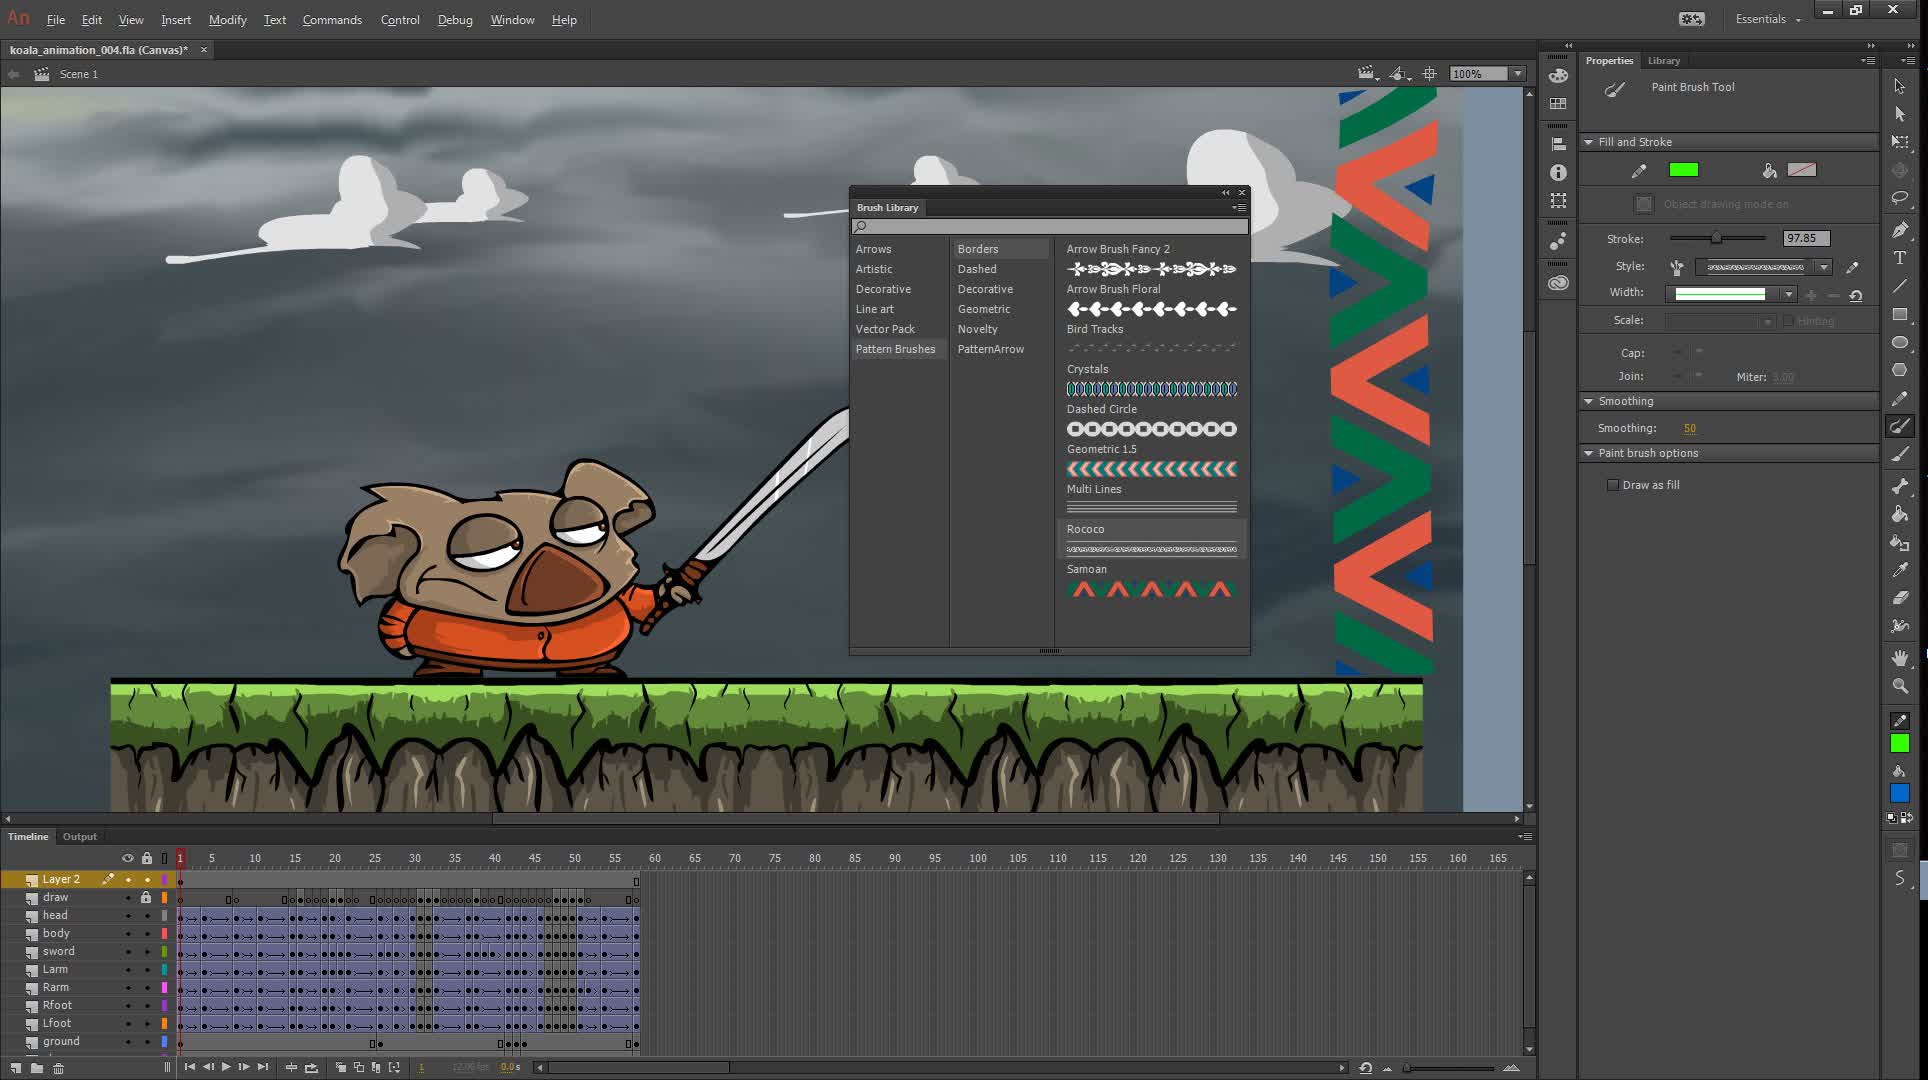Toggle loop playback button

click(311, 1067)
